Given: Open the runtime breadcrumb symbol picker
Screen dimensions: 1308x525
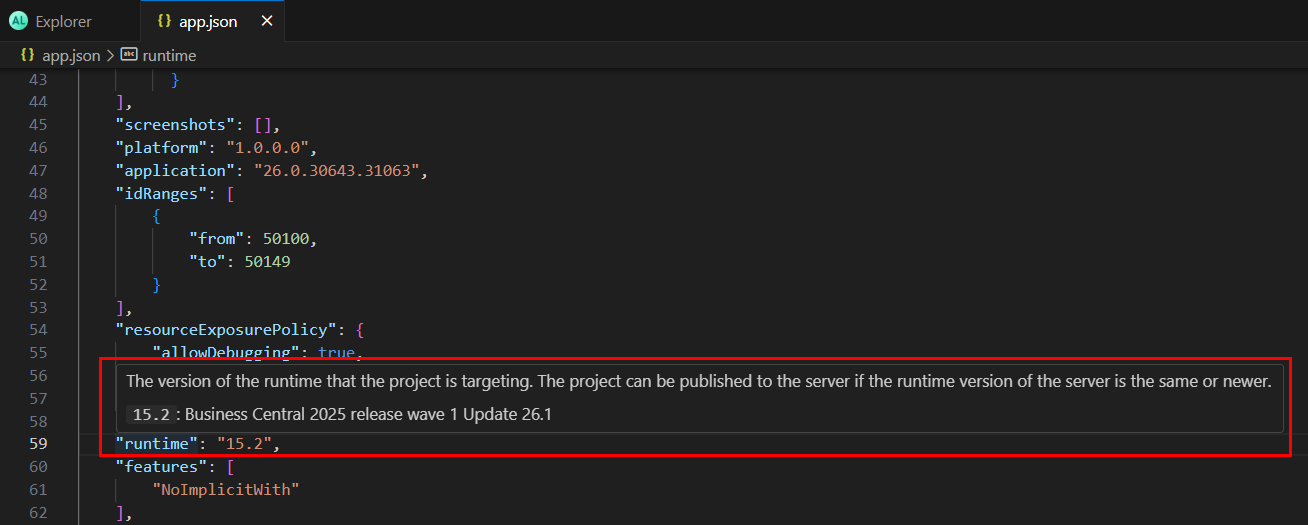Looking at the screenshot, I should click(x=169, y=56).
